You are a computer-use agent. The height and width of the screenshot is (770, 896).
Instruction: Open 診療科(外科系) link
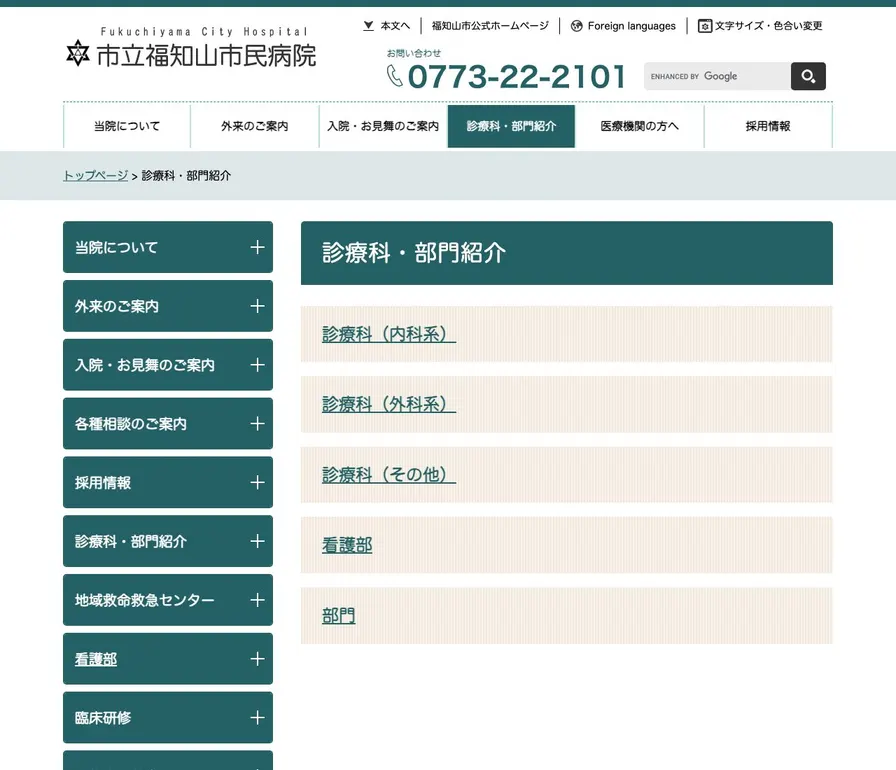[x=389, y=404]
